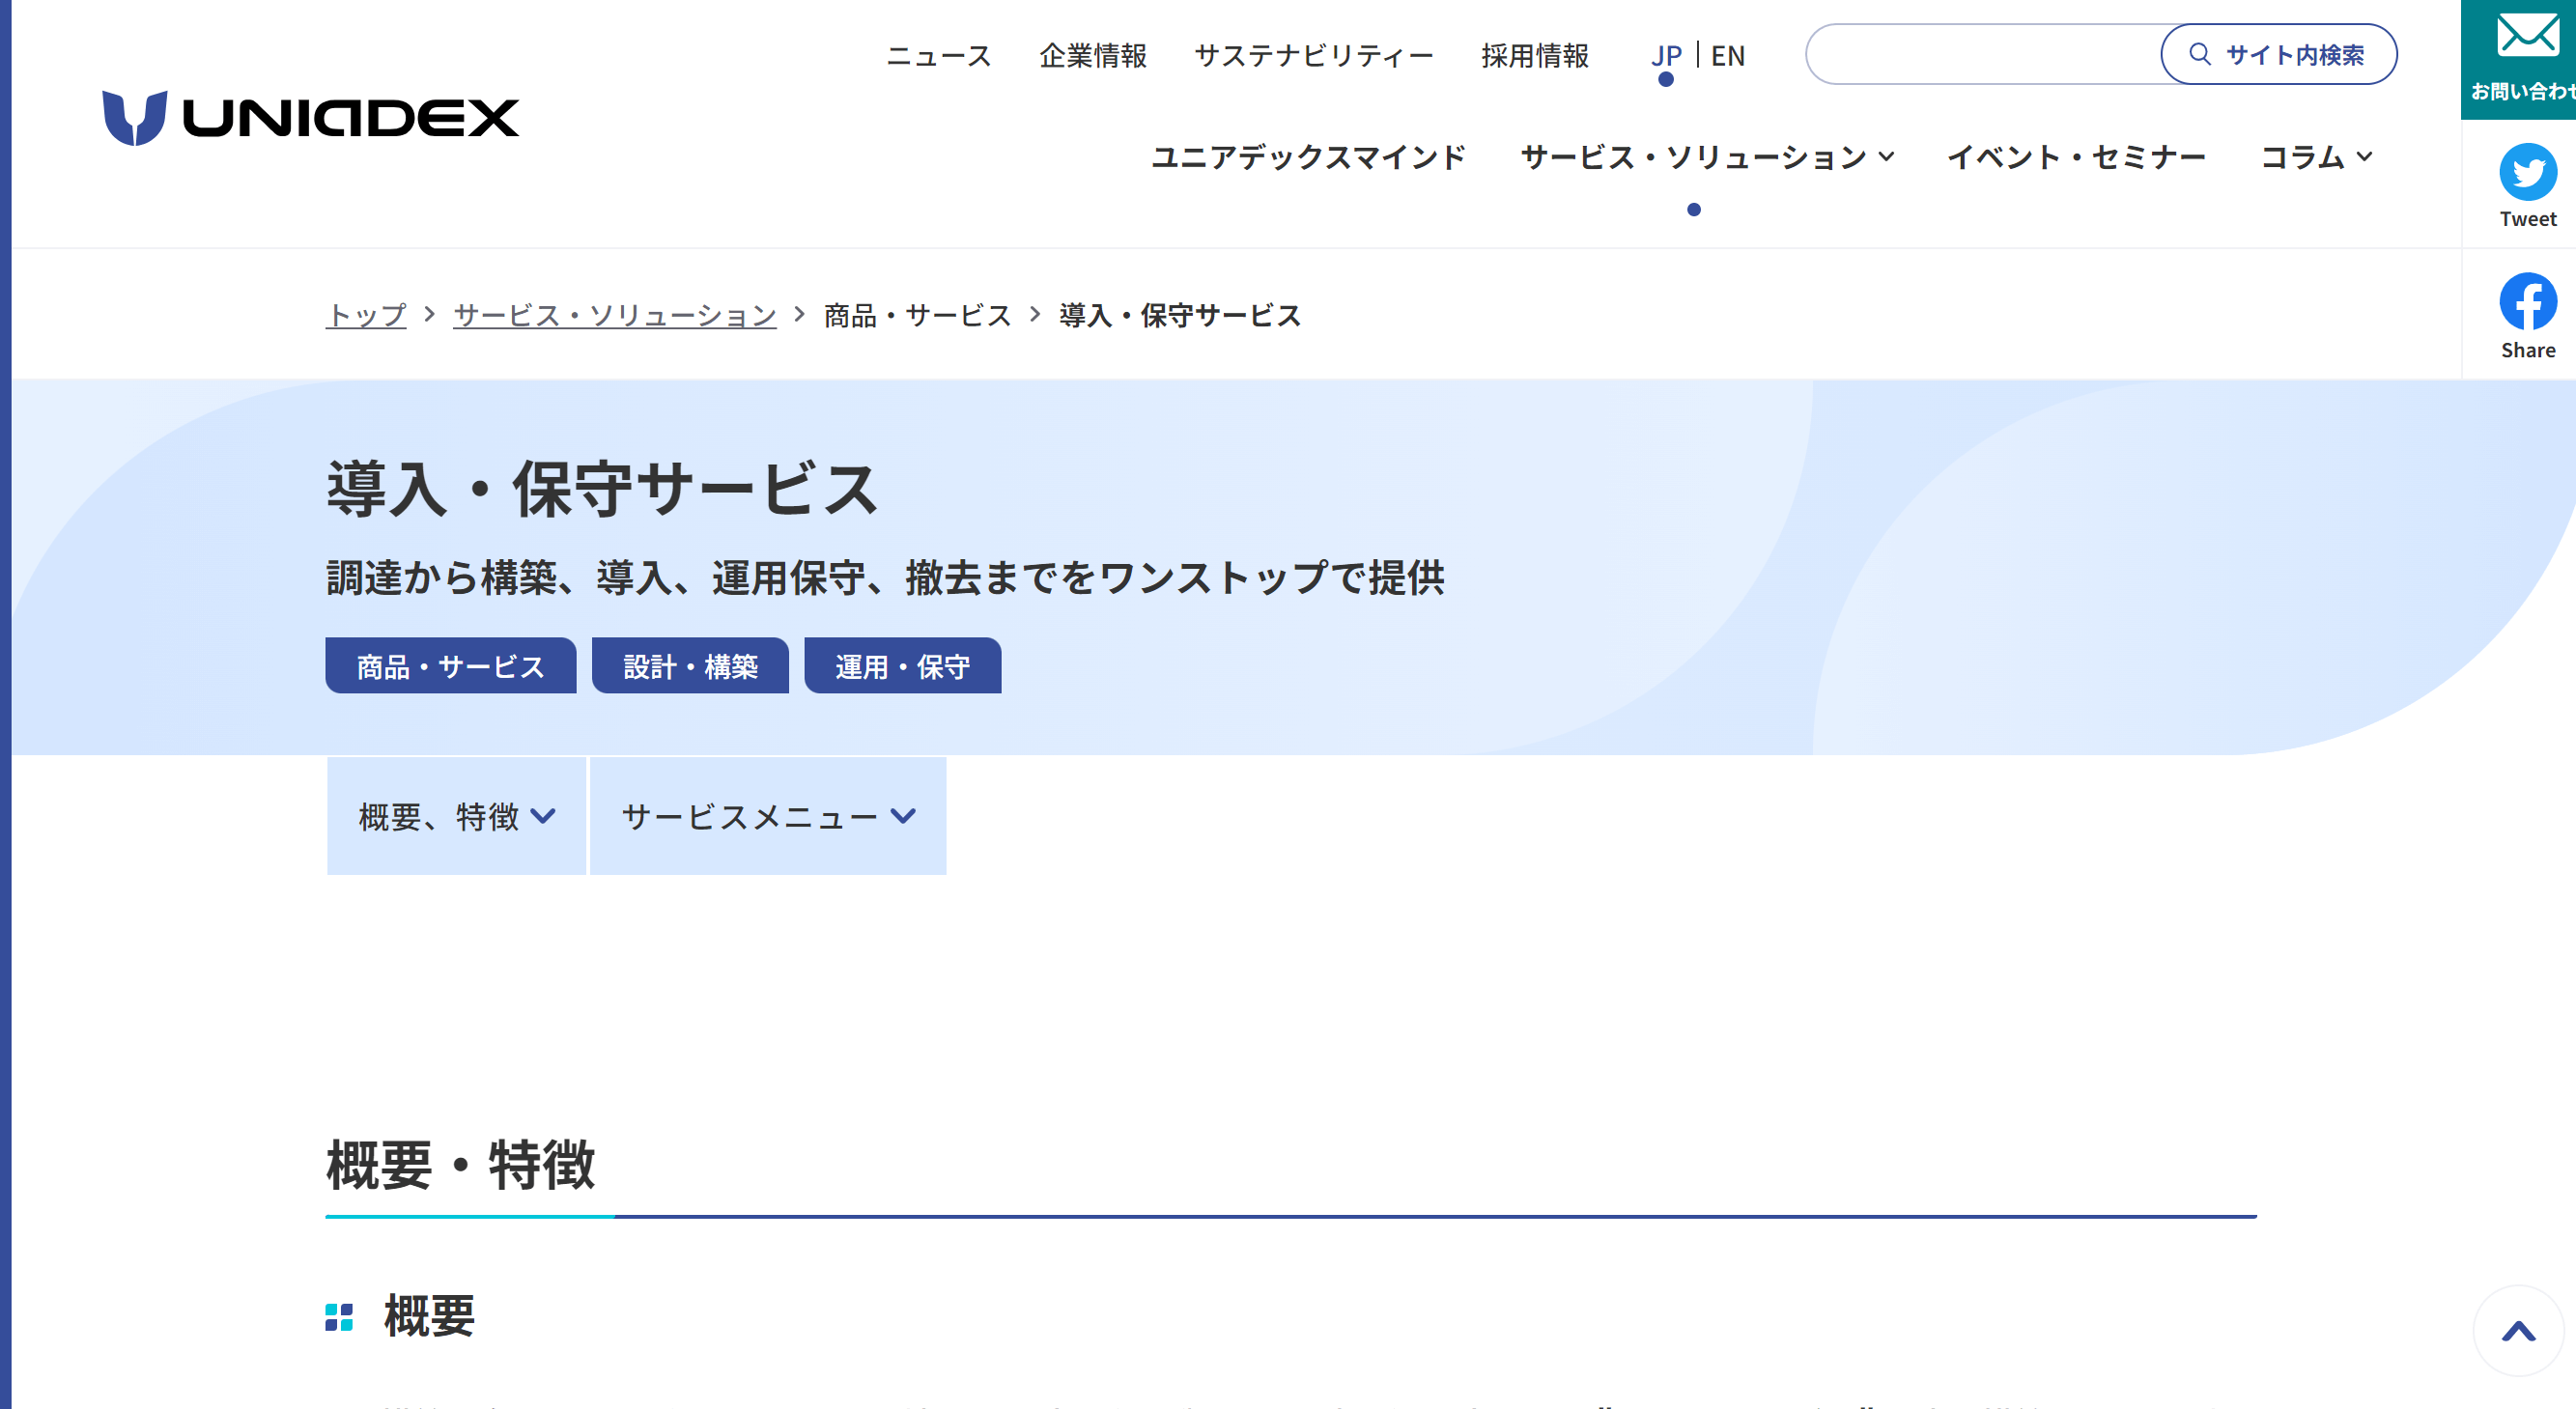Click the 導入・保守サービス page heading
Screen dimensions: 2576x1409
[x=602, y=489]
